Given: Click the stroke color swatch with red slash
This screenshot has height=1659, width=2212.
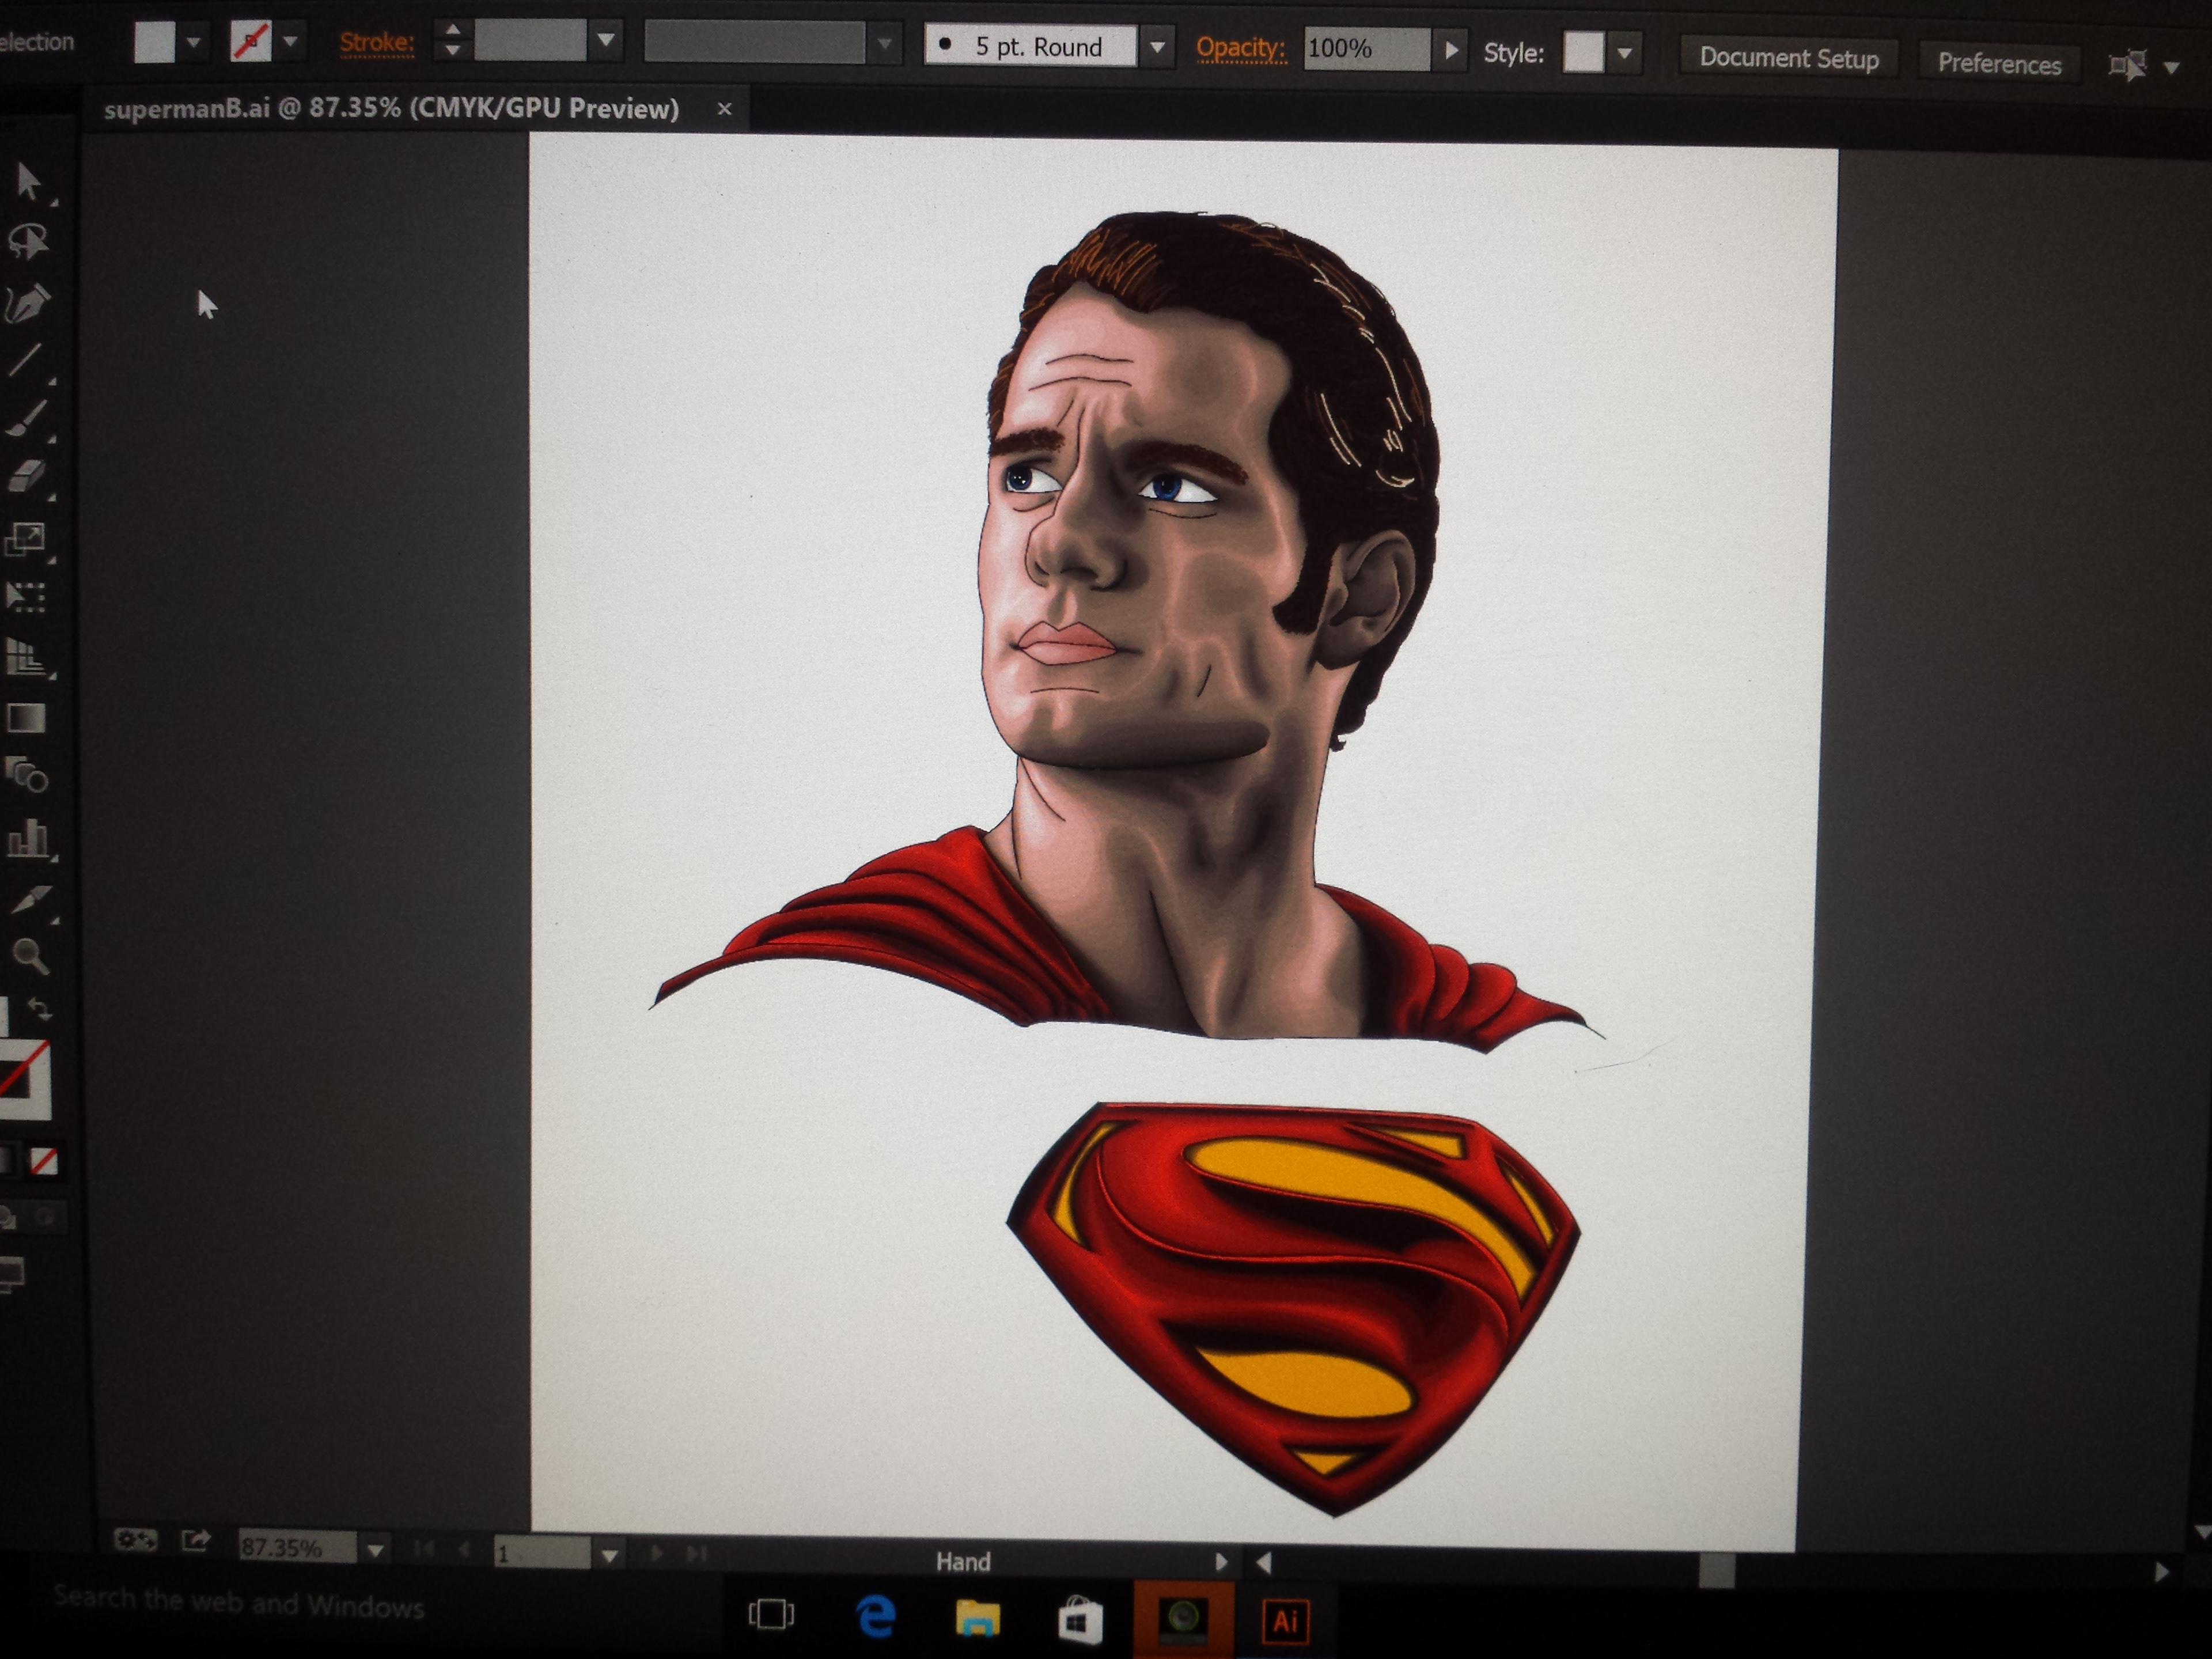Looking at the screenshot, I should [250, 42].
